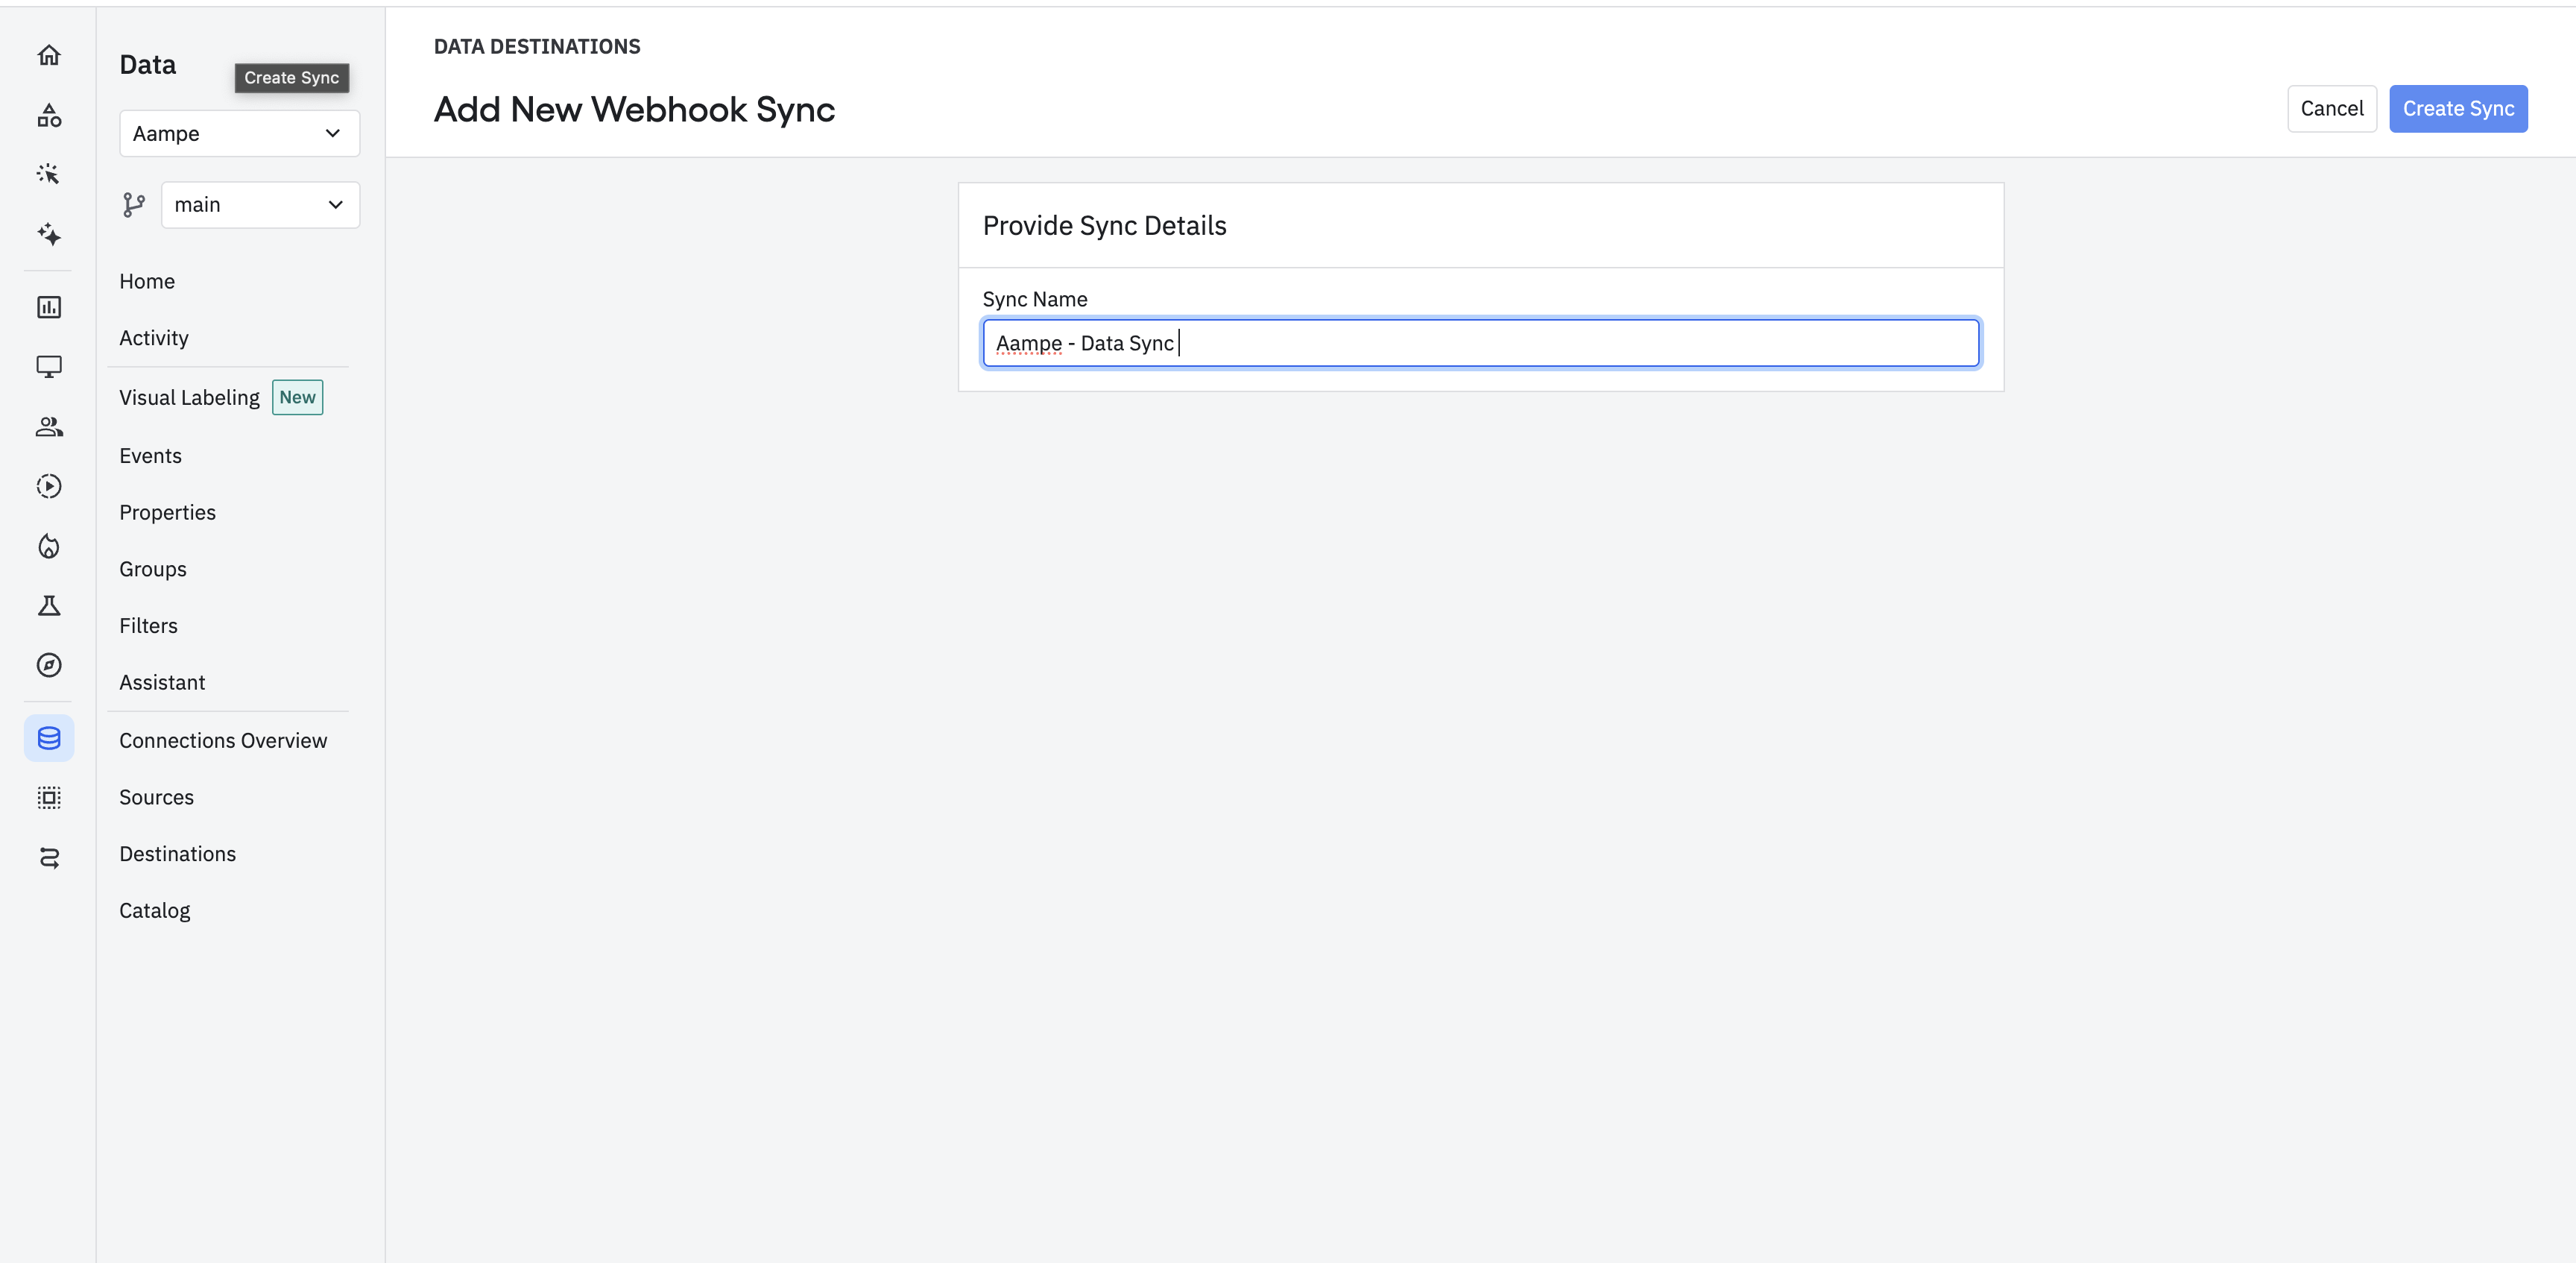The width and height of the screenshot is (2576, 1263).
Task: Click the git branch icon beside main
Action: (134, 205)
